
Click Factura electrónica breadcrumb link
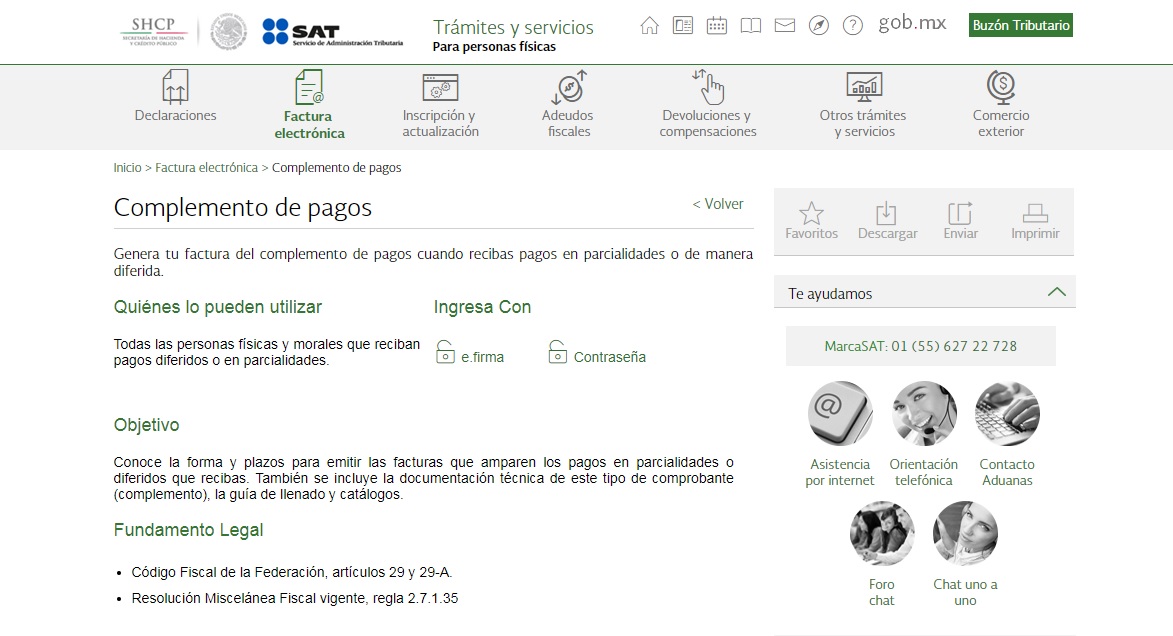click(x=206, y=168)
